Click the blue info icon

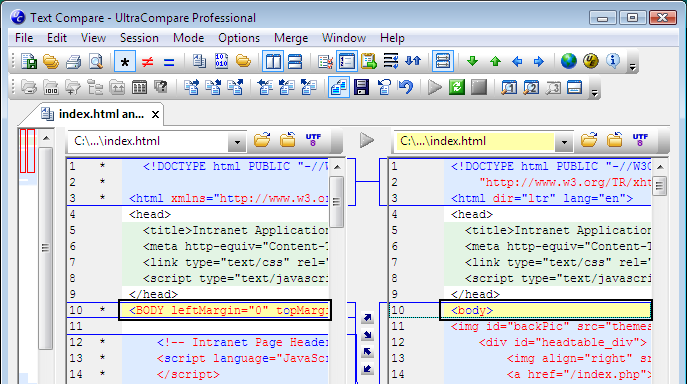(x=613, y=61)
